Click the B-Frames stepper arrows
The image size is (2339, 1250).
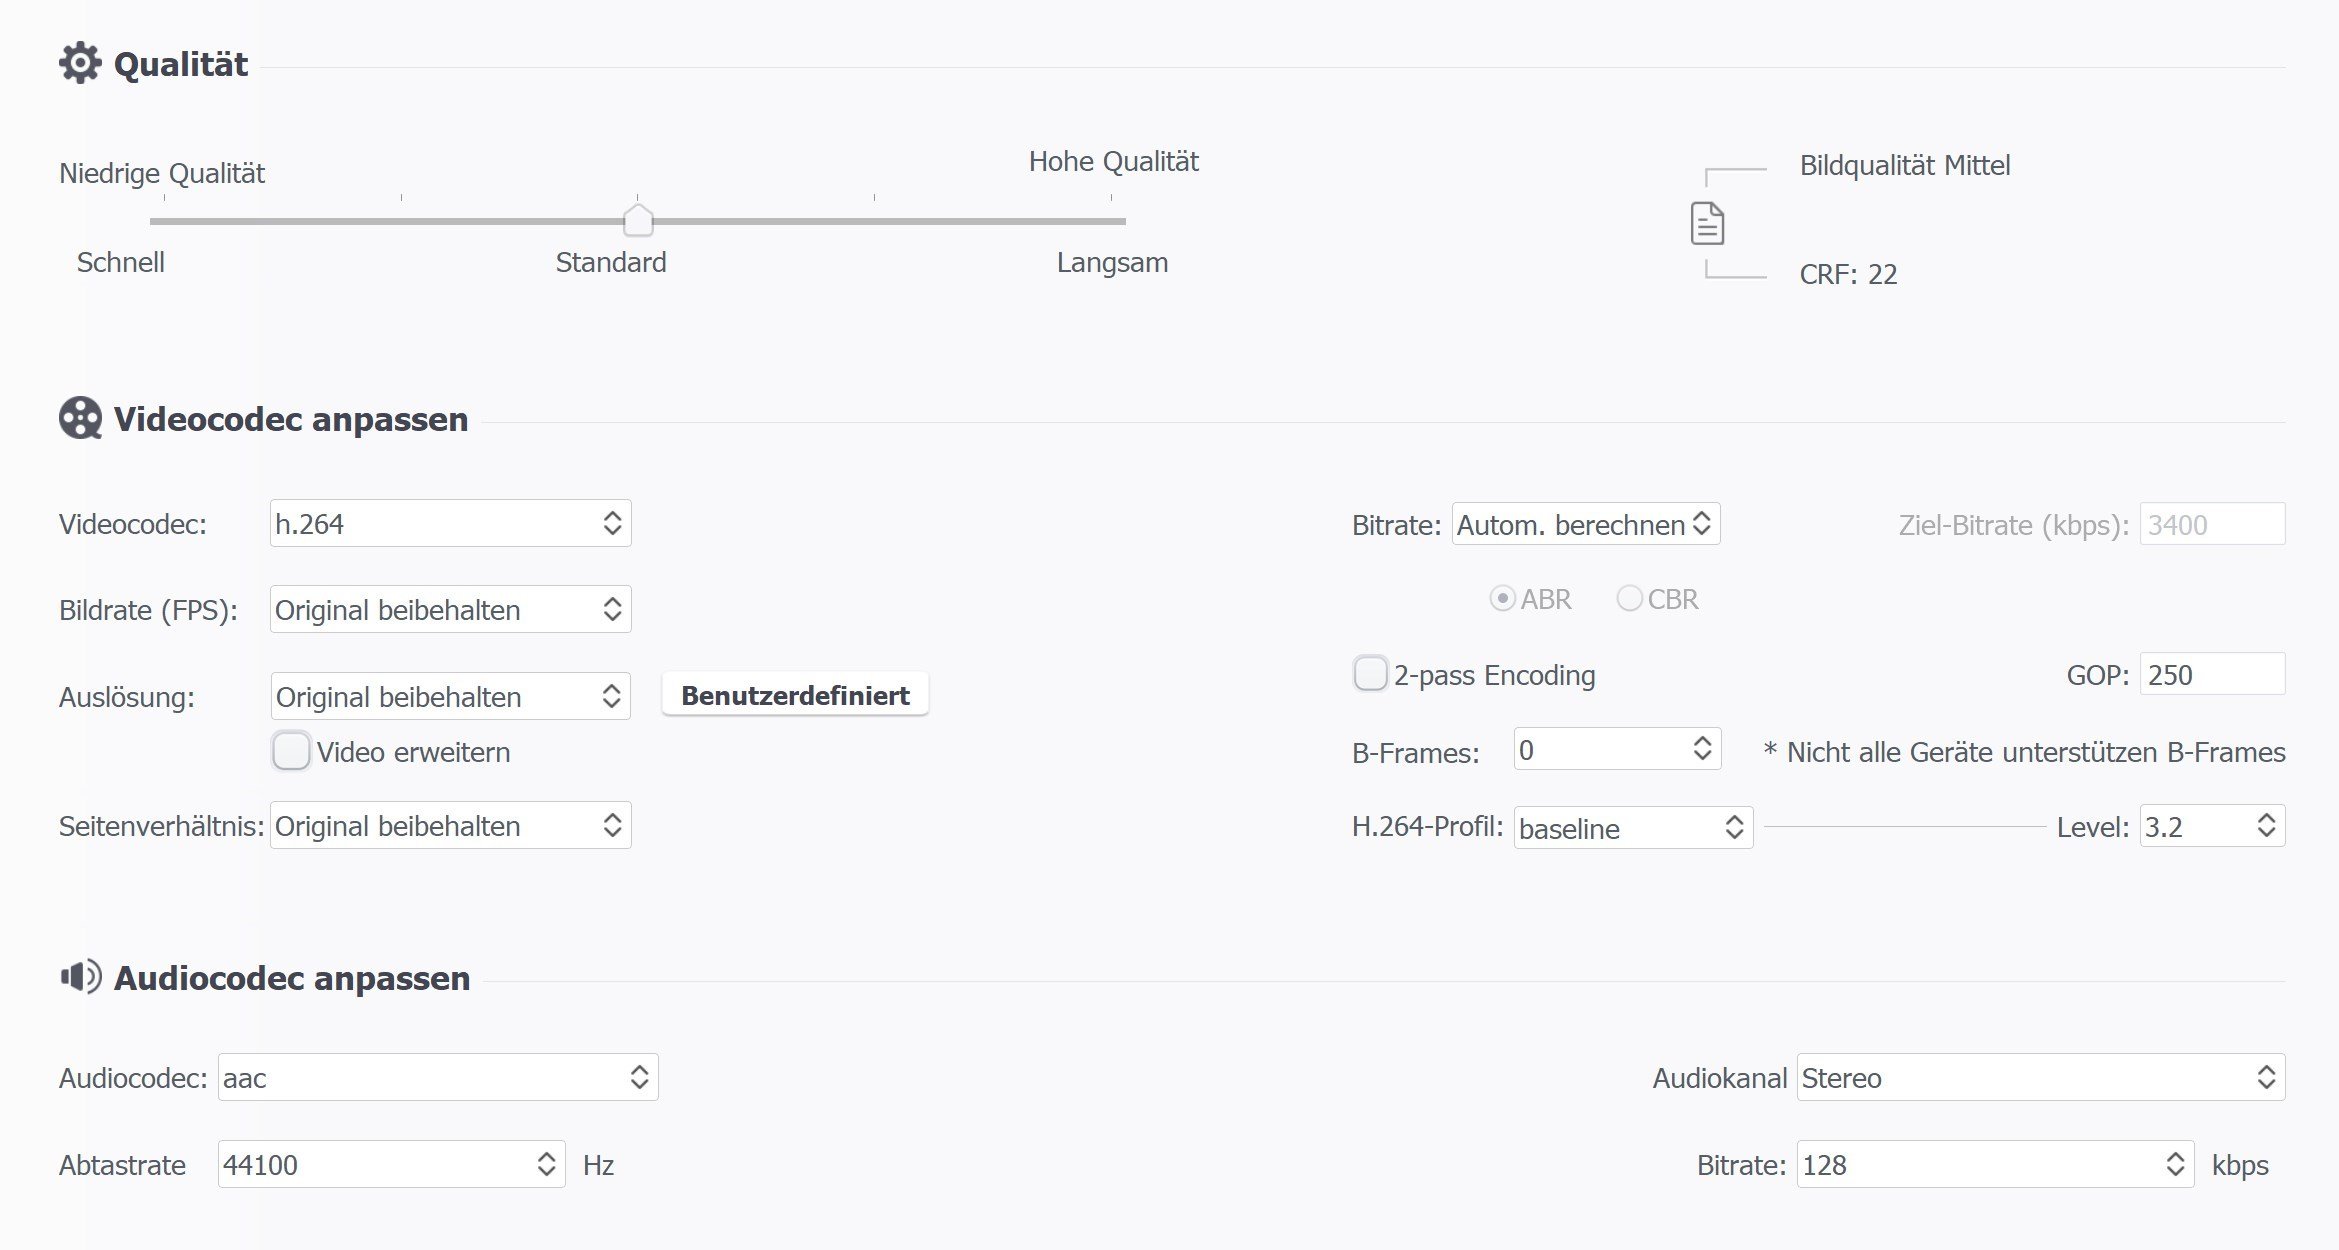(x=1702, y=749)
